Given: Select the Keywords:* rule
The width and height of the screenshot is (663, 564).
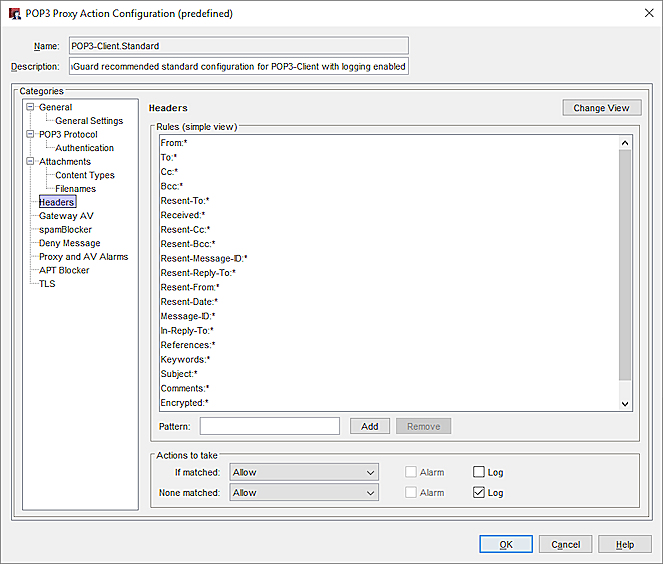Looking at the screenshot, I should 389,359.
